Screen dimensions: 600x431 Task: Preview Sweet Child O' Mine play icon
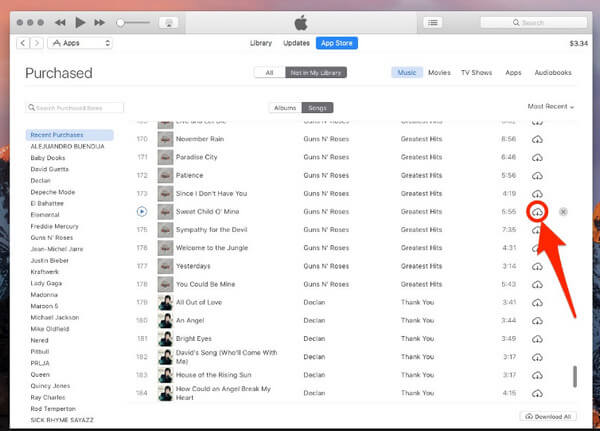[x=142, y=211]
